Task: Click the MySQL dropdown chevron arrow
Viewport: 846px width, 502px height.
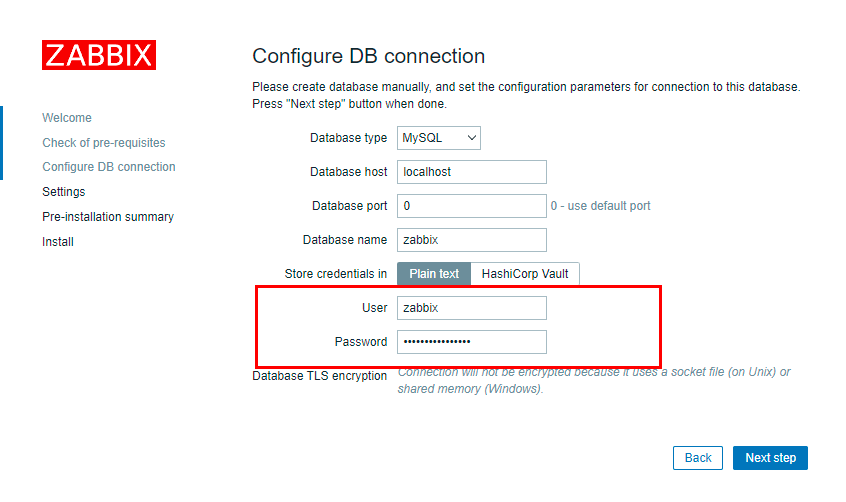Action: (472, 138)
